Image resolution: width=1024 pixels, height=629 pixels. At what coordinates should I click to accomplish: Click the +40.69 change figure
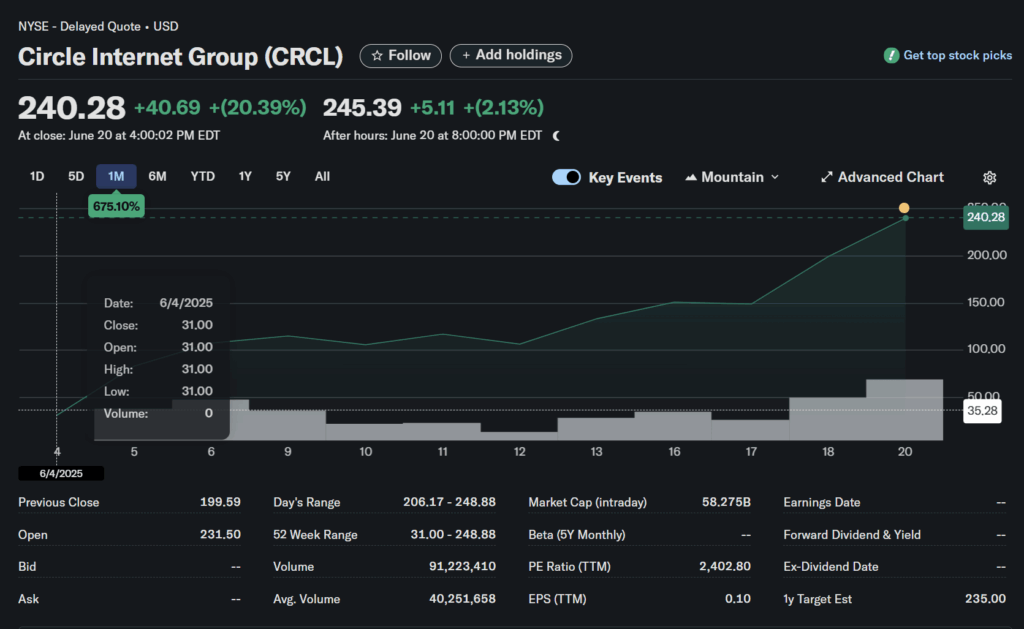(167, 108)
